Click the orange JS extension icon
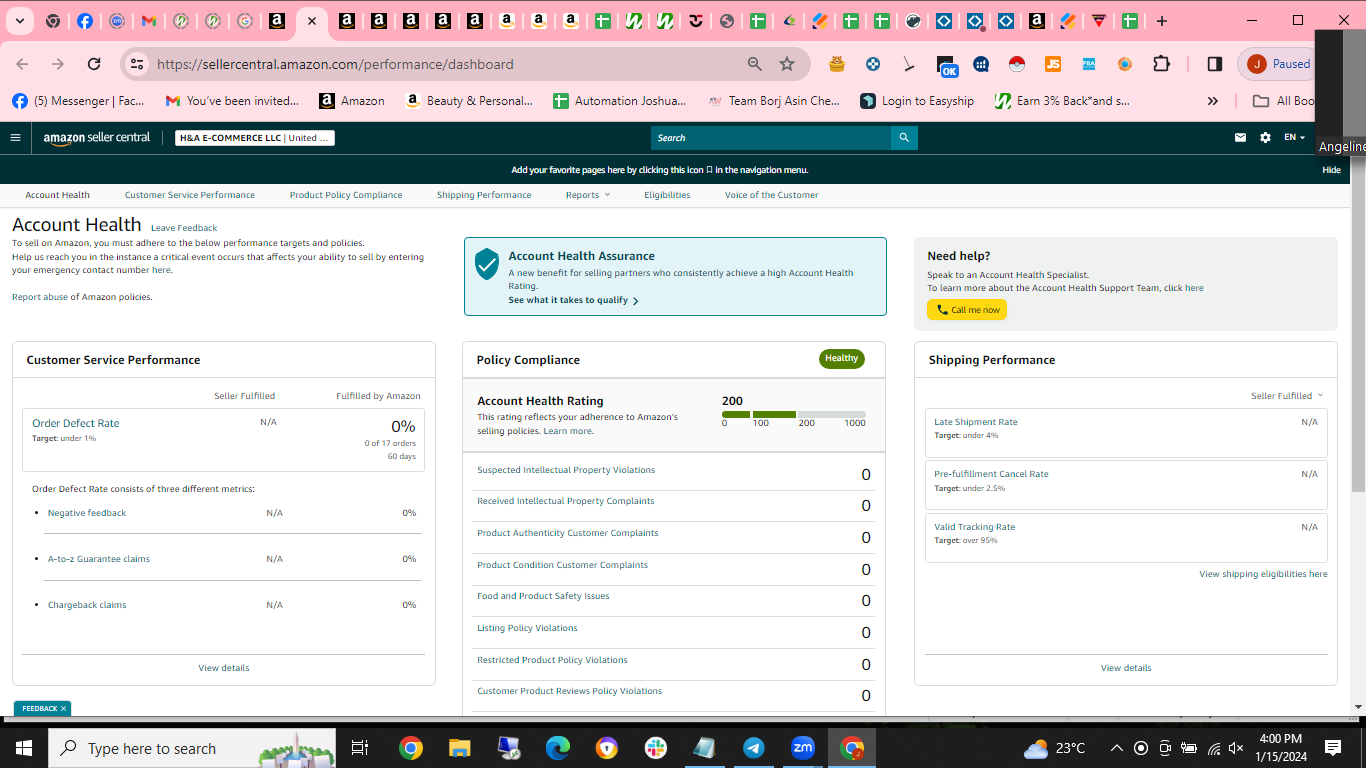Image resolution: width=1366 pixels, height=768 pixels. [1053, 64]
